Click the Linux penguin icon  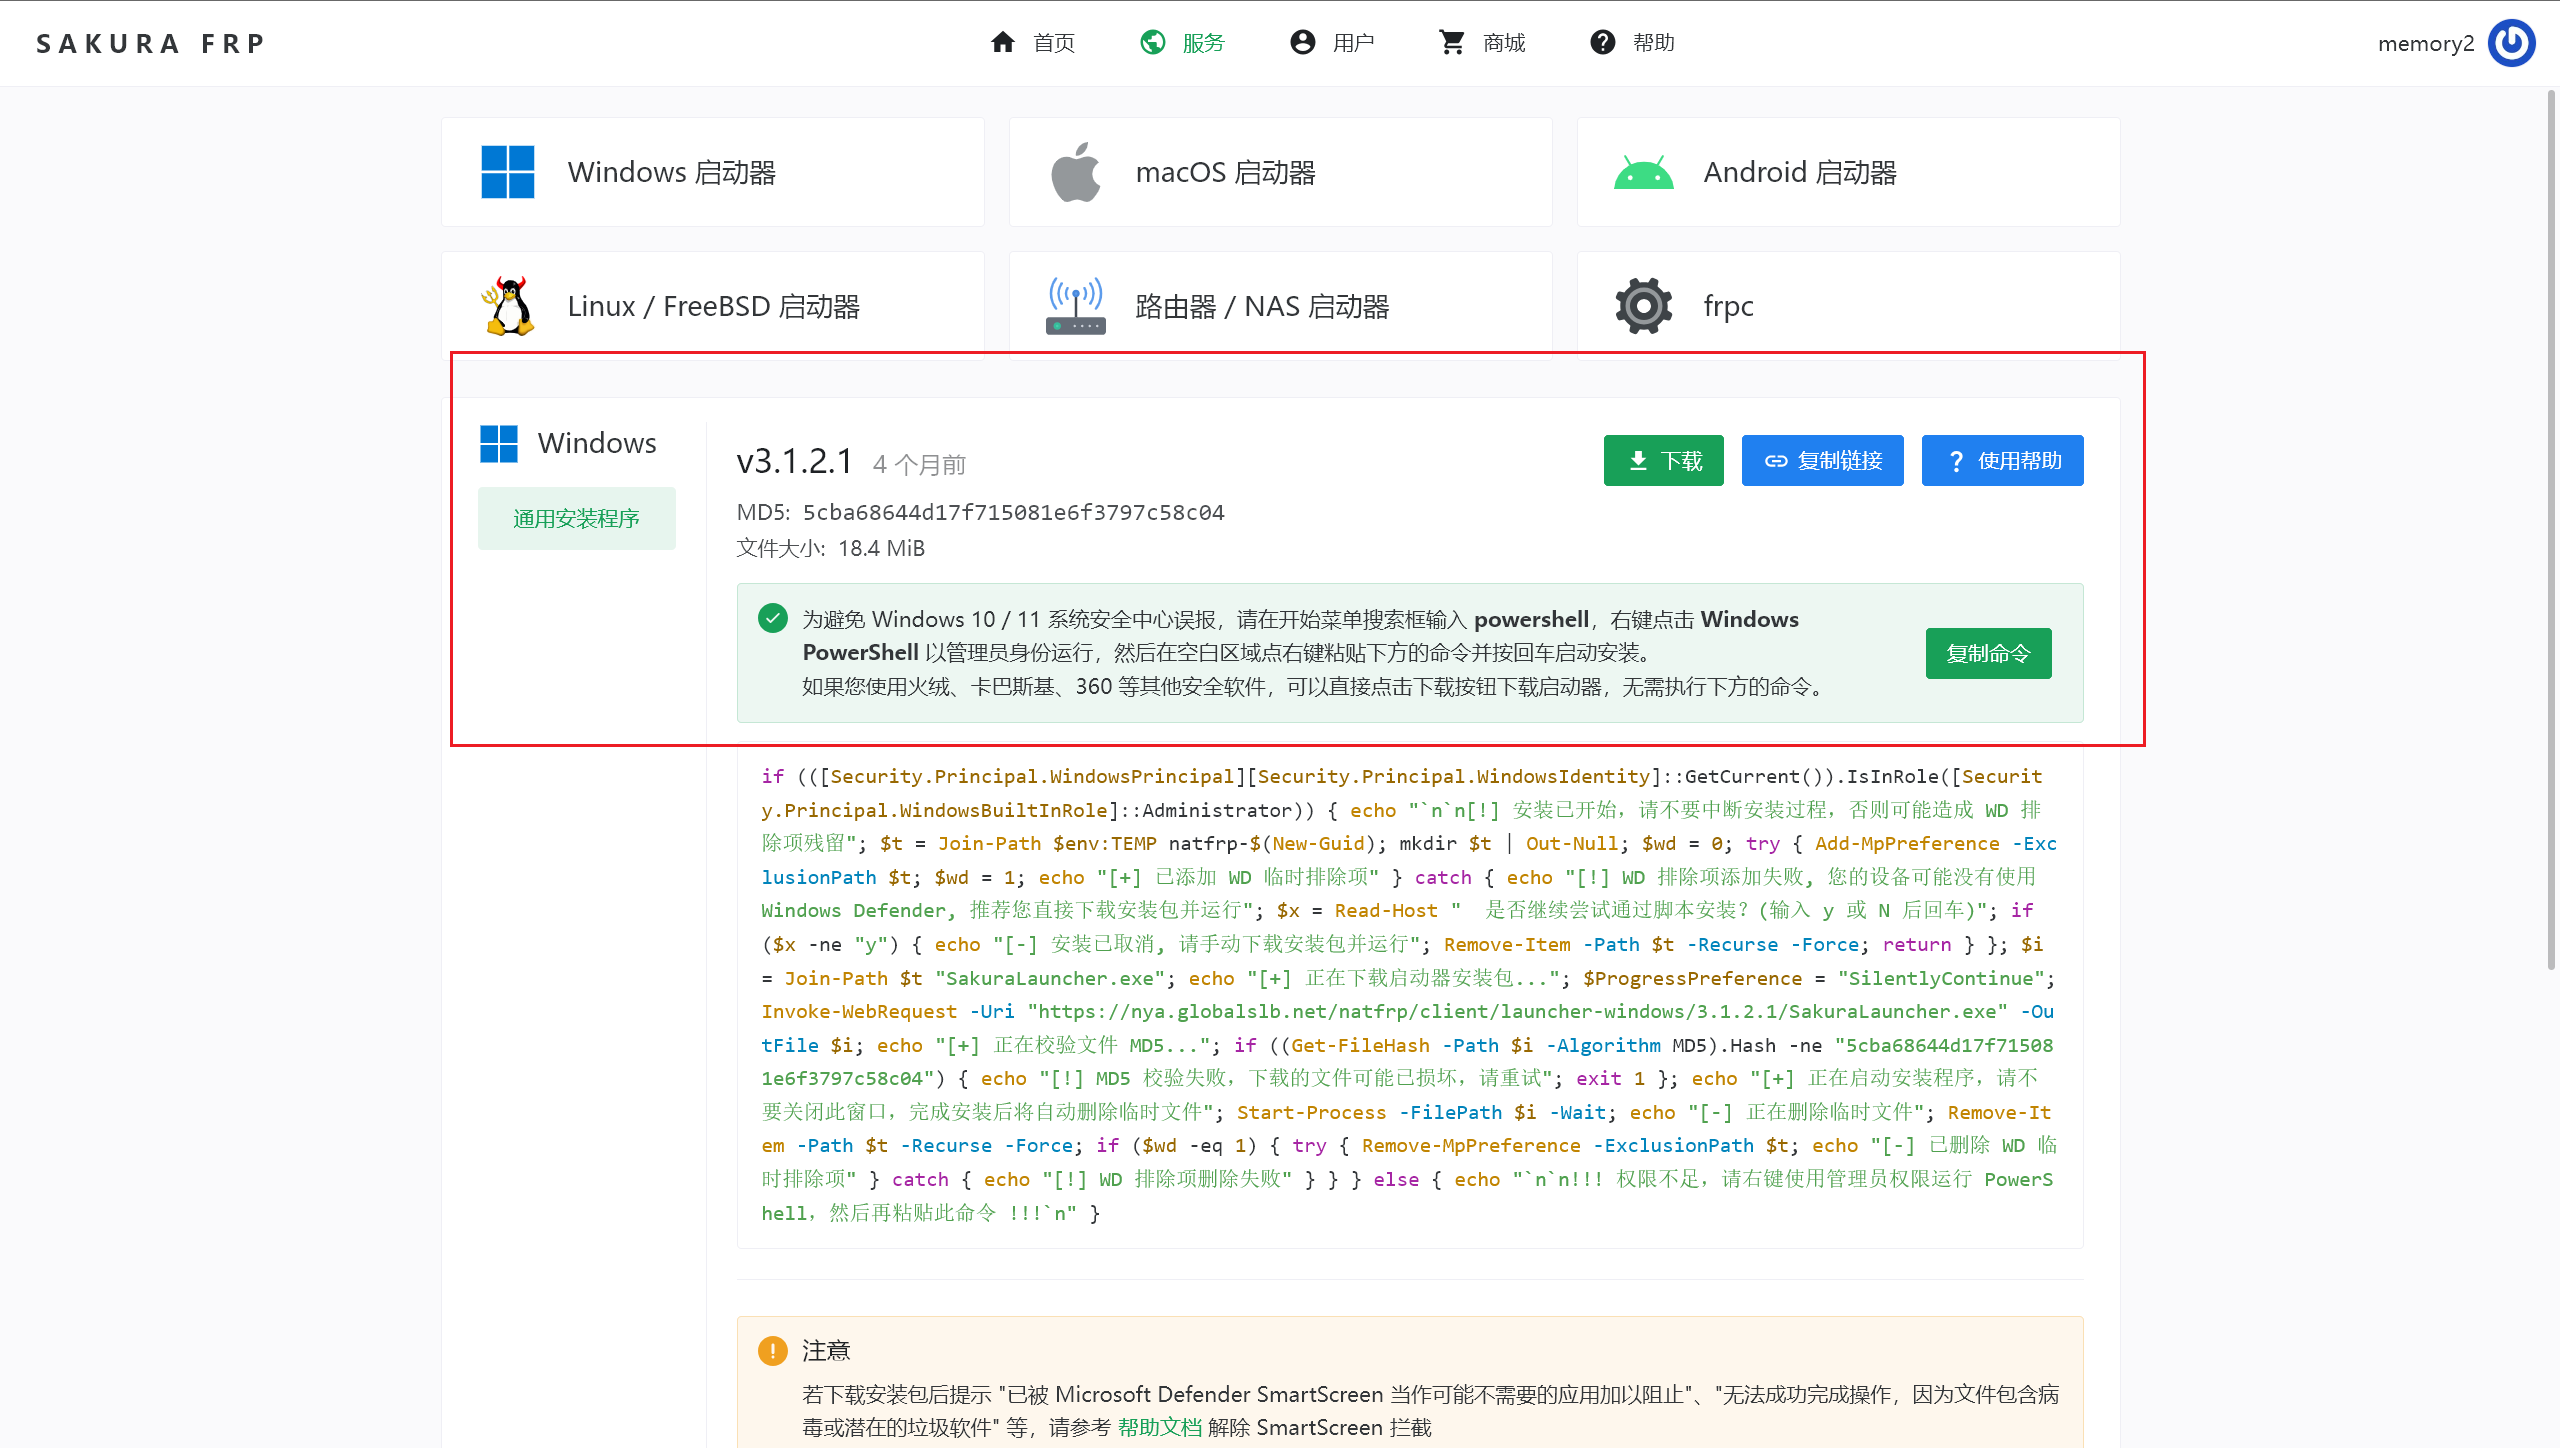[507, 306]
